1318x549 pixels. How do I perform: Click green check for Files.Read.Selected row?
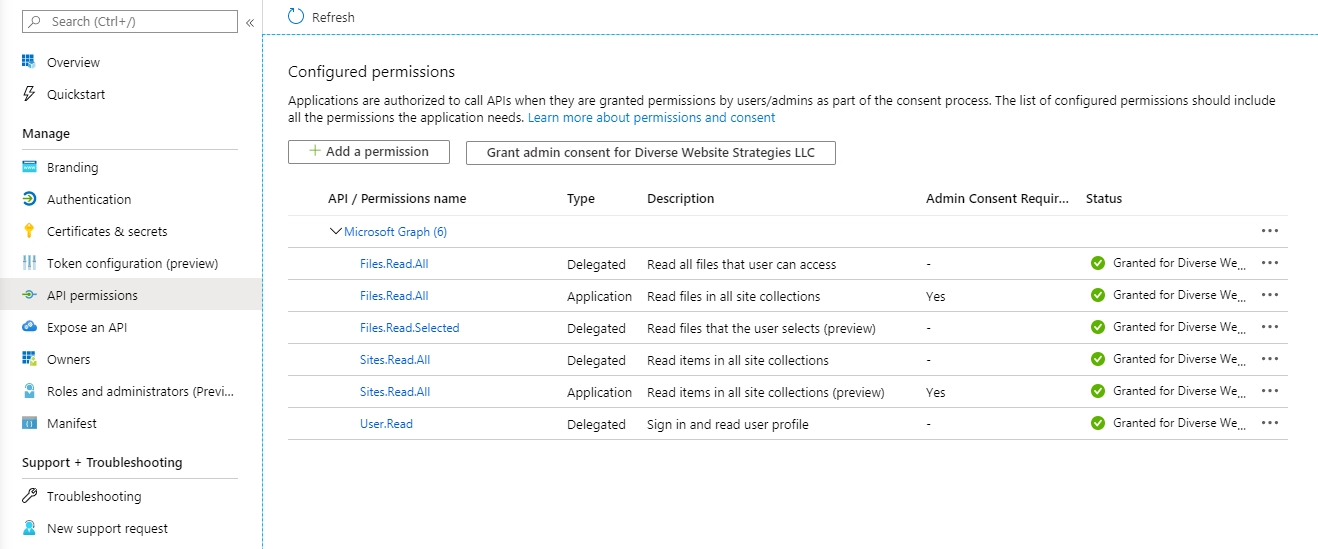[x=1097, y=327]
